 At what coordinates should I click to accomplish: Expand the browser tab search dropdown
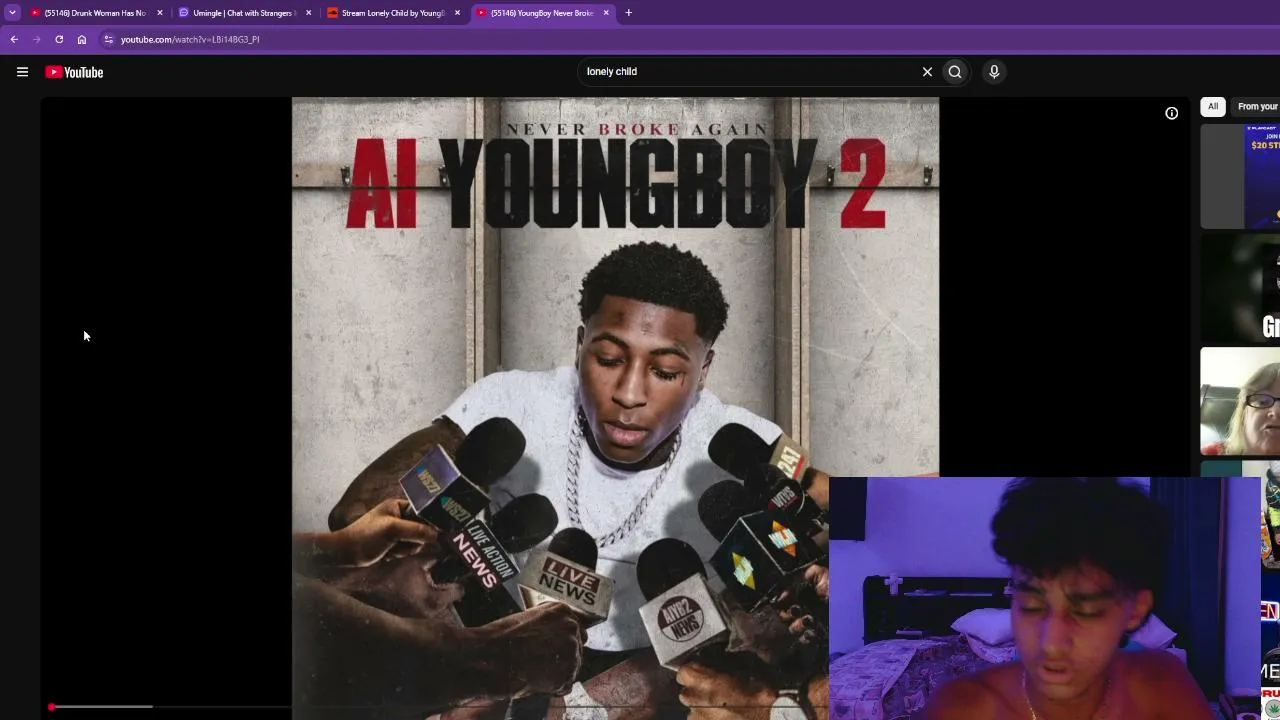click(x=12, y=13)
